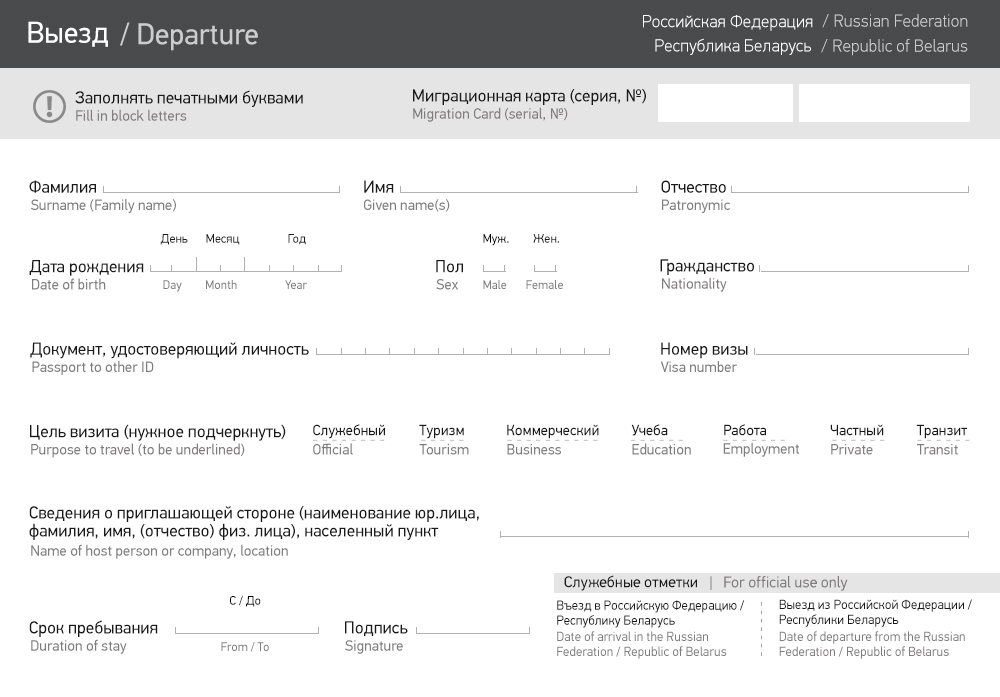Click the Visa number field
1000x697 pixels.
pyautogui.click(x=861, y=349)
